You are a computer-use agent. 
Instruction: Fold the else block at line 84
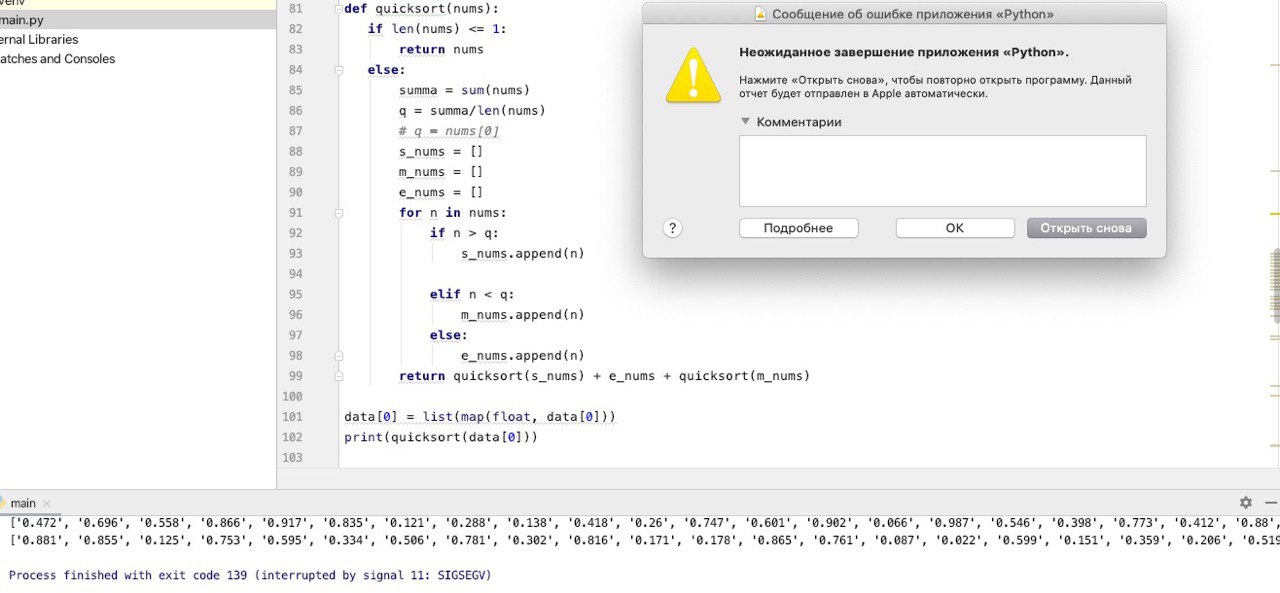339,70
